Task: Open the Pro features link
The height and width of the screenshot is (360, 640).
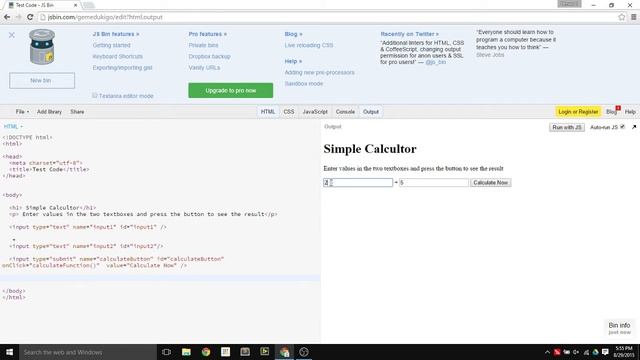Action: point(208,34)
